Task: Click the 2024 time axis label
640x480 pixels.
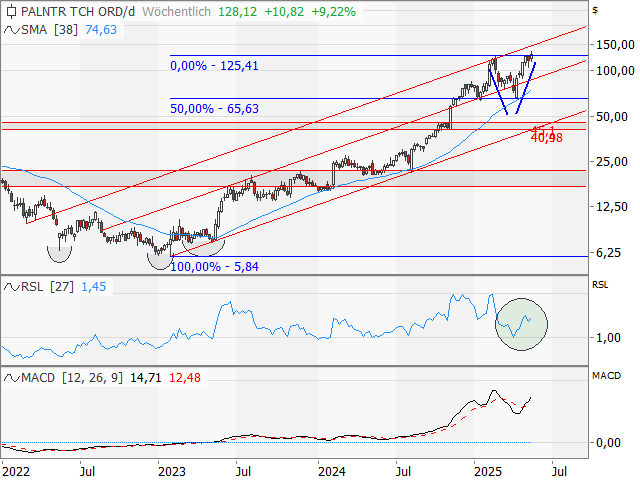Action: (x=331, y=472)
